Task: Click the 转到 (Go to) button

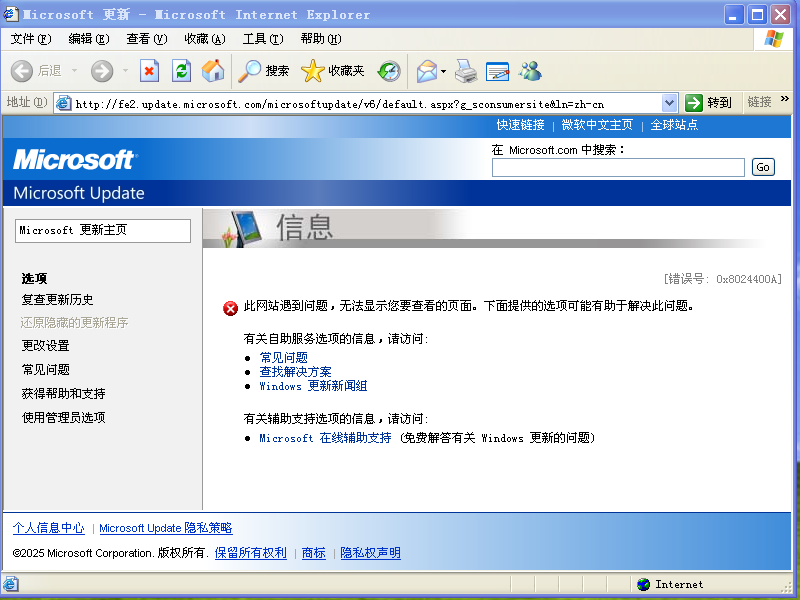Action: pos(709,103)
